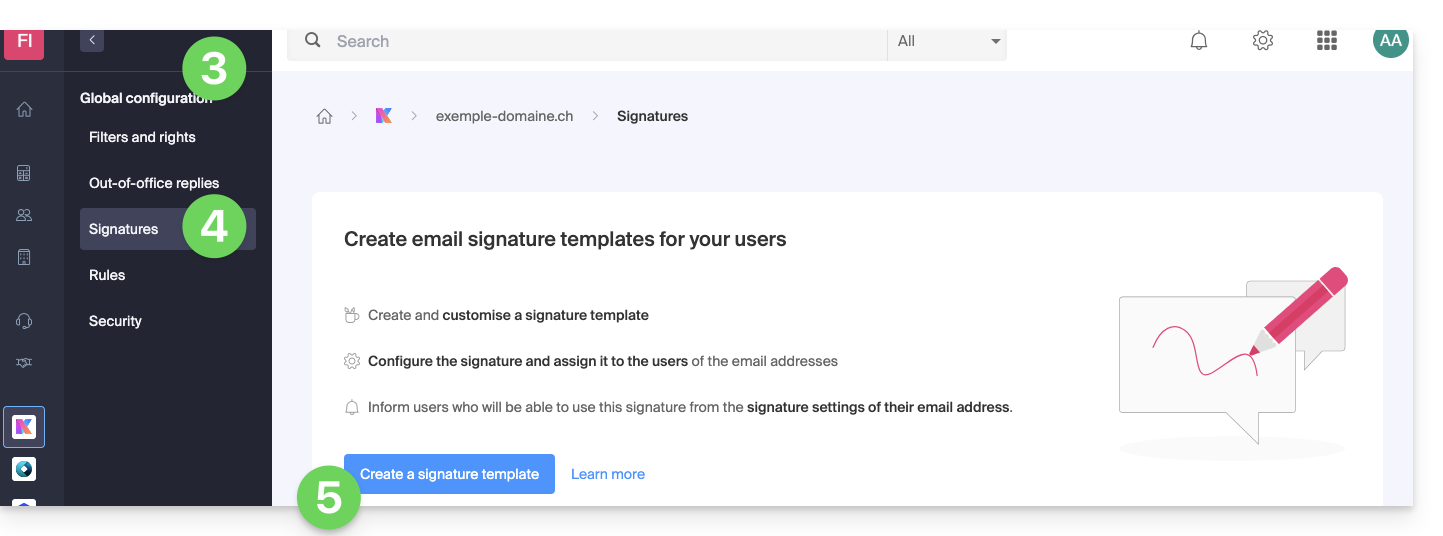Click the headset support icon

[24, 321]
